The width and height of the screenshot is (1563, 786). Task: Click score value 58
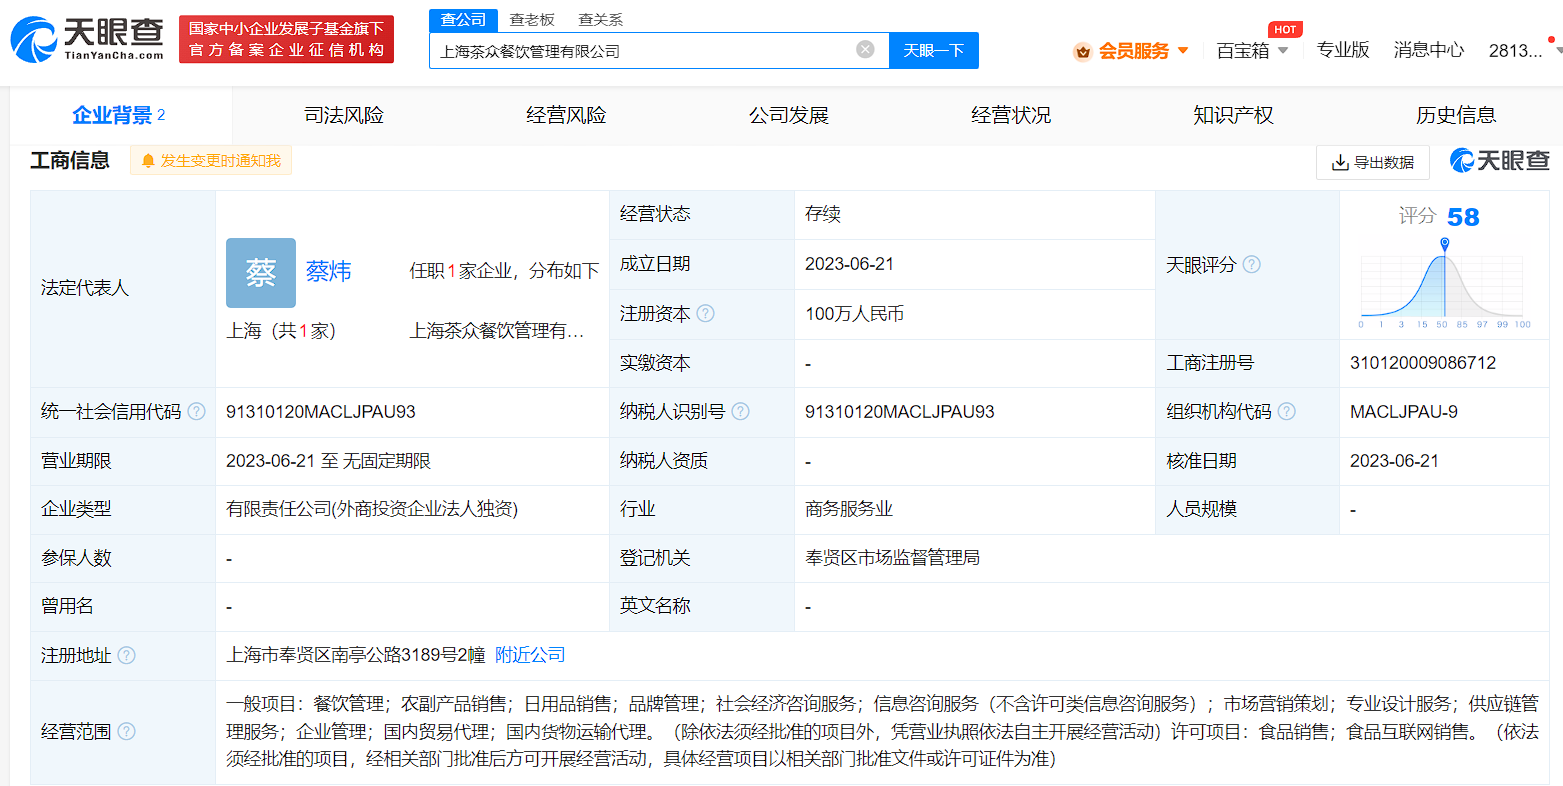click(x=1463, y=217)
